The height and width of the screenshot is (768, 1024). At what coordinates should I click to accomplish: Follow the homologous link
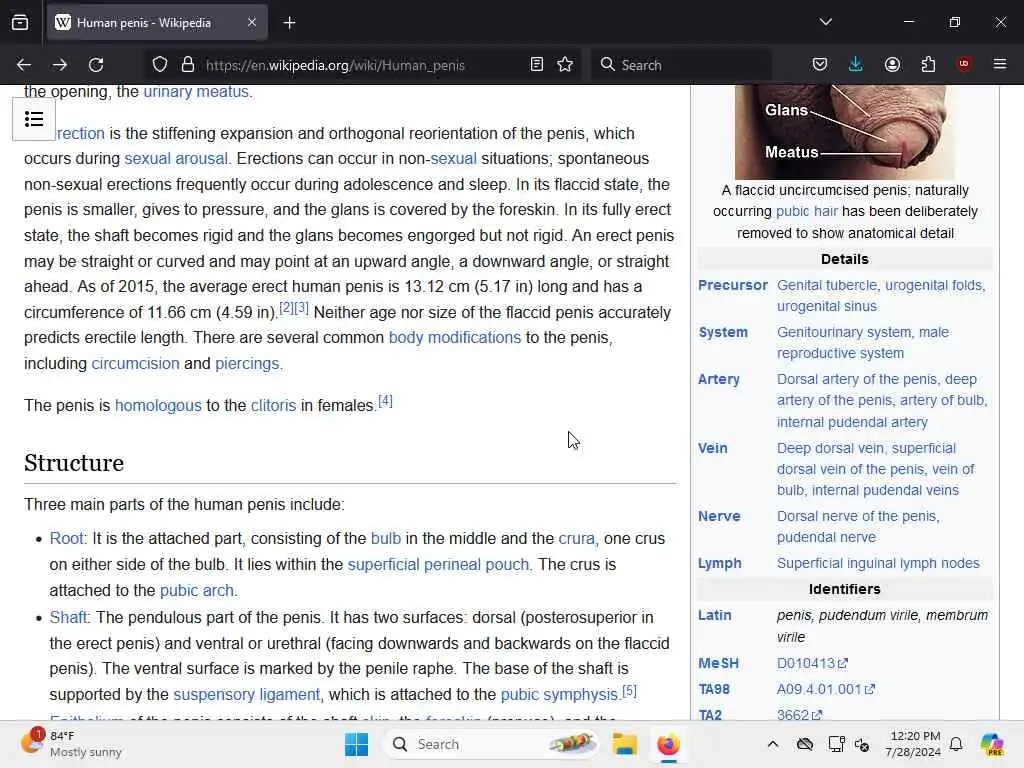[x=158, y=406]
